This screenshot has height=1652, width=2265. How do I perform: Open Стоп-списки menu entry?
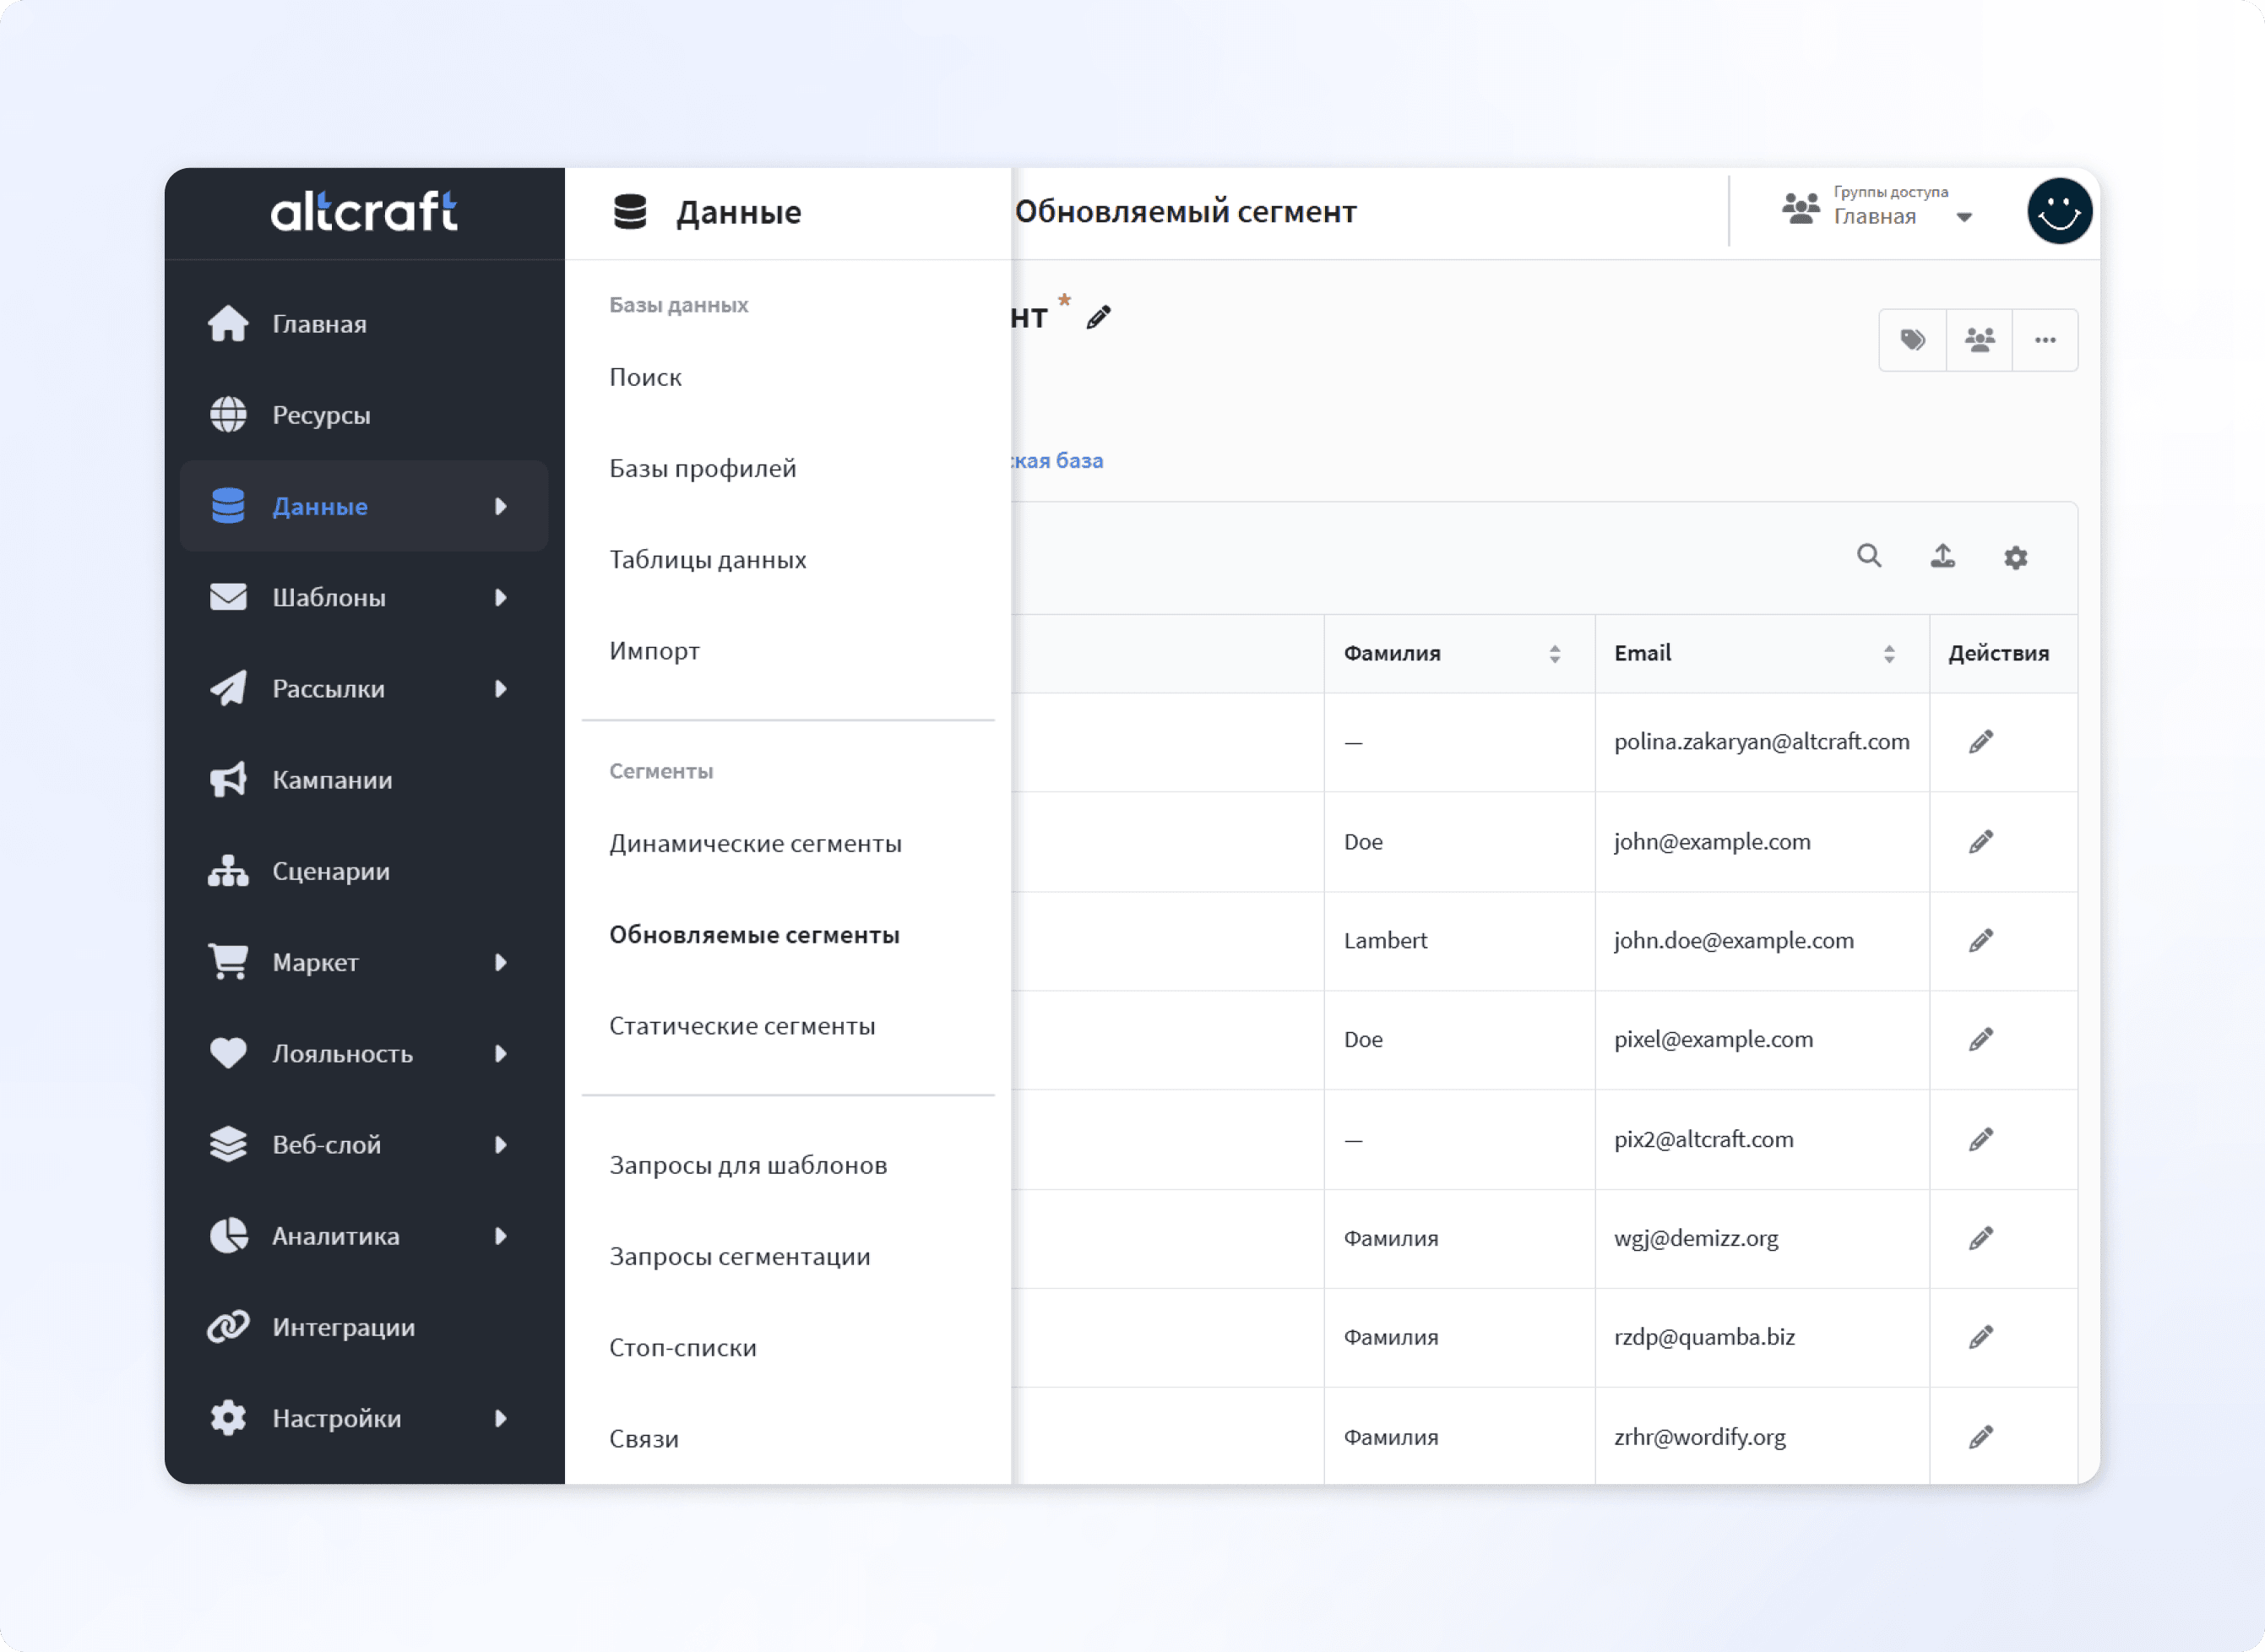[682, 1348]
